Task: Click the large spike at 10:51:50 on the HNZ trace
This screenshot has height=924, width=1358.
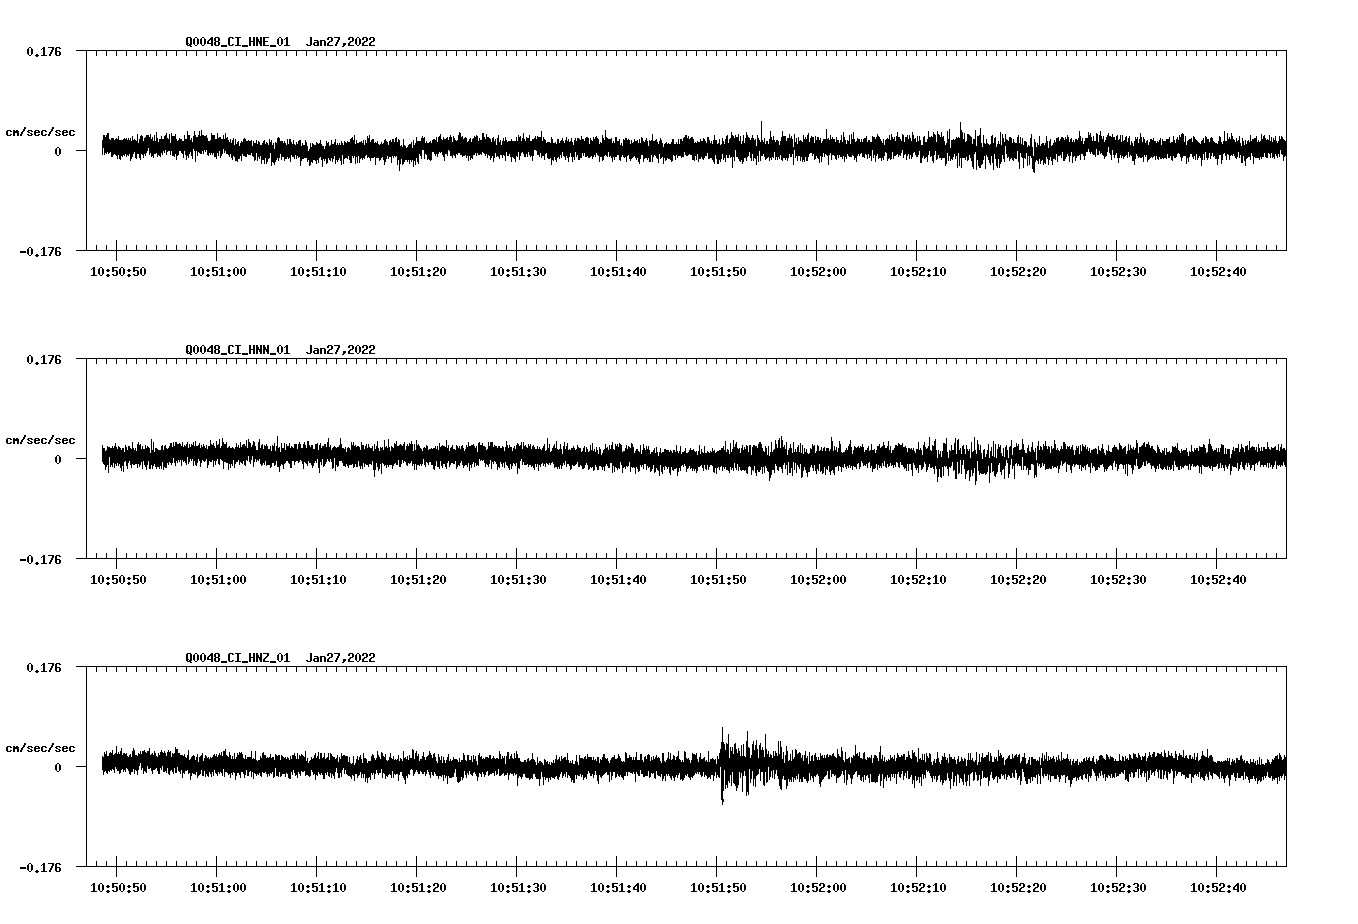Action: click(x=722, y=765)
